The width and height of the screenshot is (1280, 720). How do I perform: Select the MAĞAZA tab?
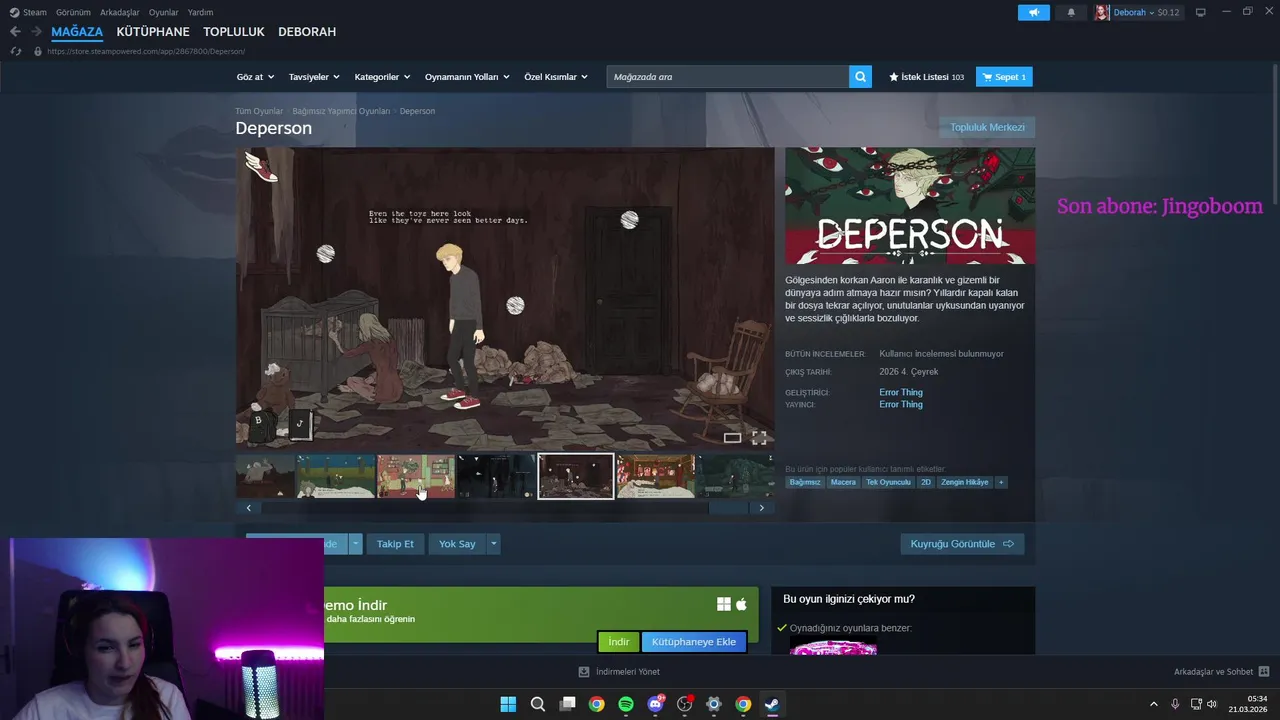(77, 32)
